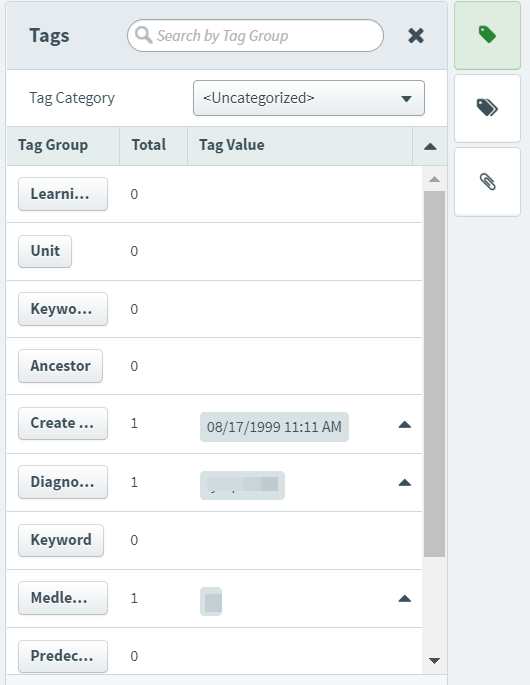
Task: Click the 08/17/1999 11:11 AM tag value
Action: (274, 427)
